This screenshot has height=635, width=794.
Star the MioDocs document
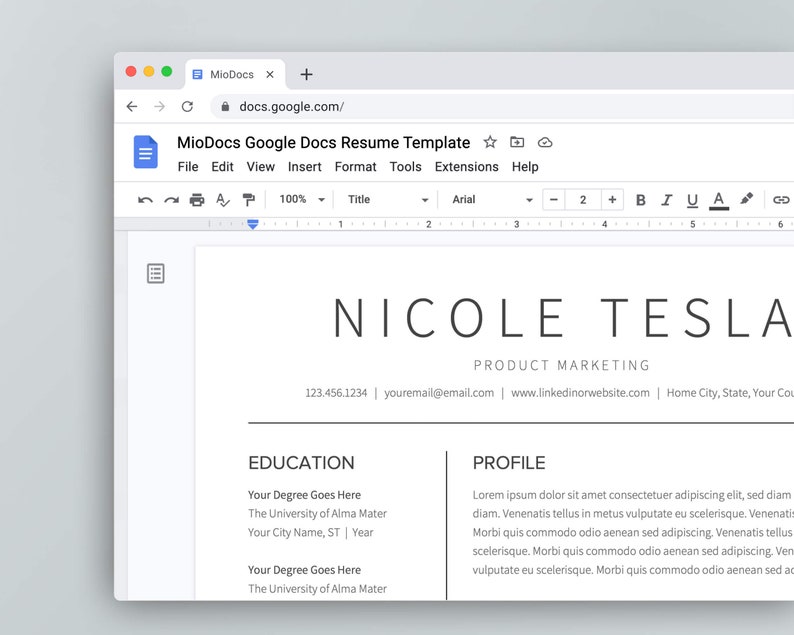click(490, 142)
